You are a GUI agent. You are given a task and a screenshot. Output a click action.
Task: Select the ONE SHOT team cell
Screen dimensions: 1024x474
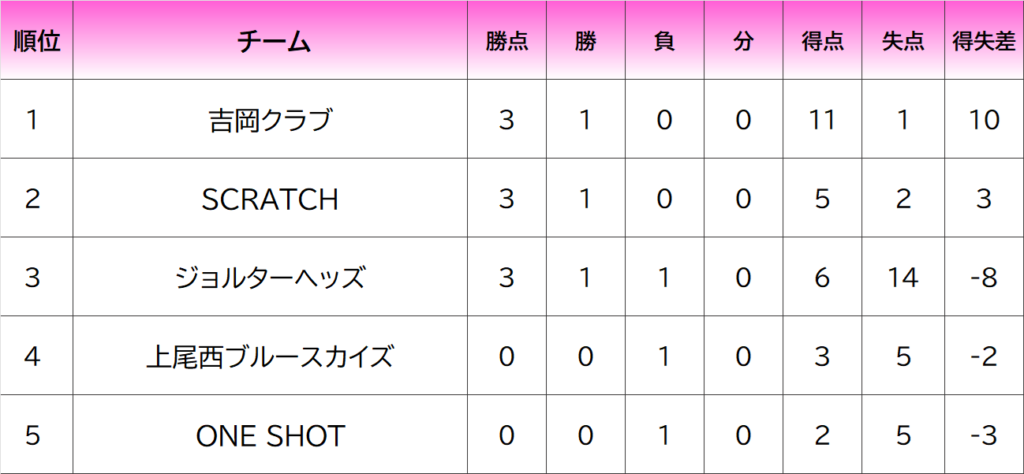coord(270,435)
